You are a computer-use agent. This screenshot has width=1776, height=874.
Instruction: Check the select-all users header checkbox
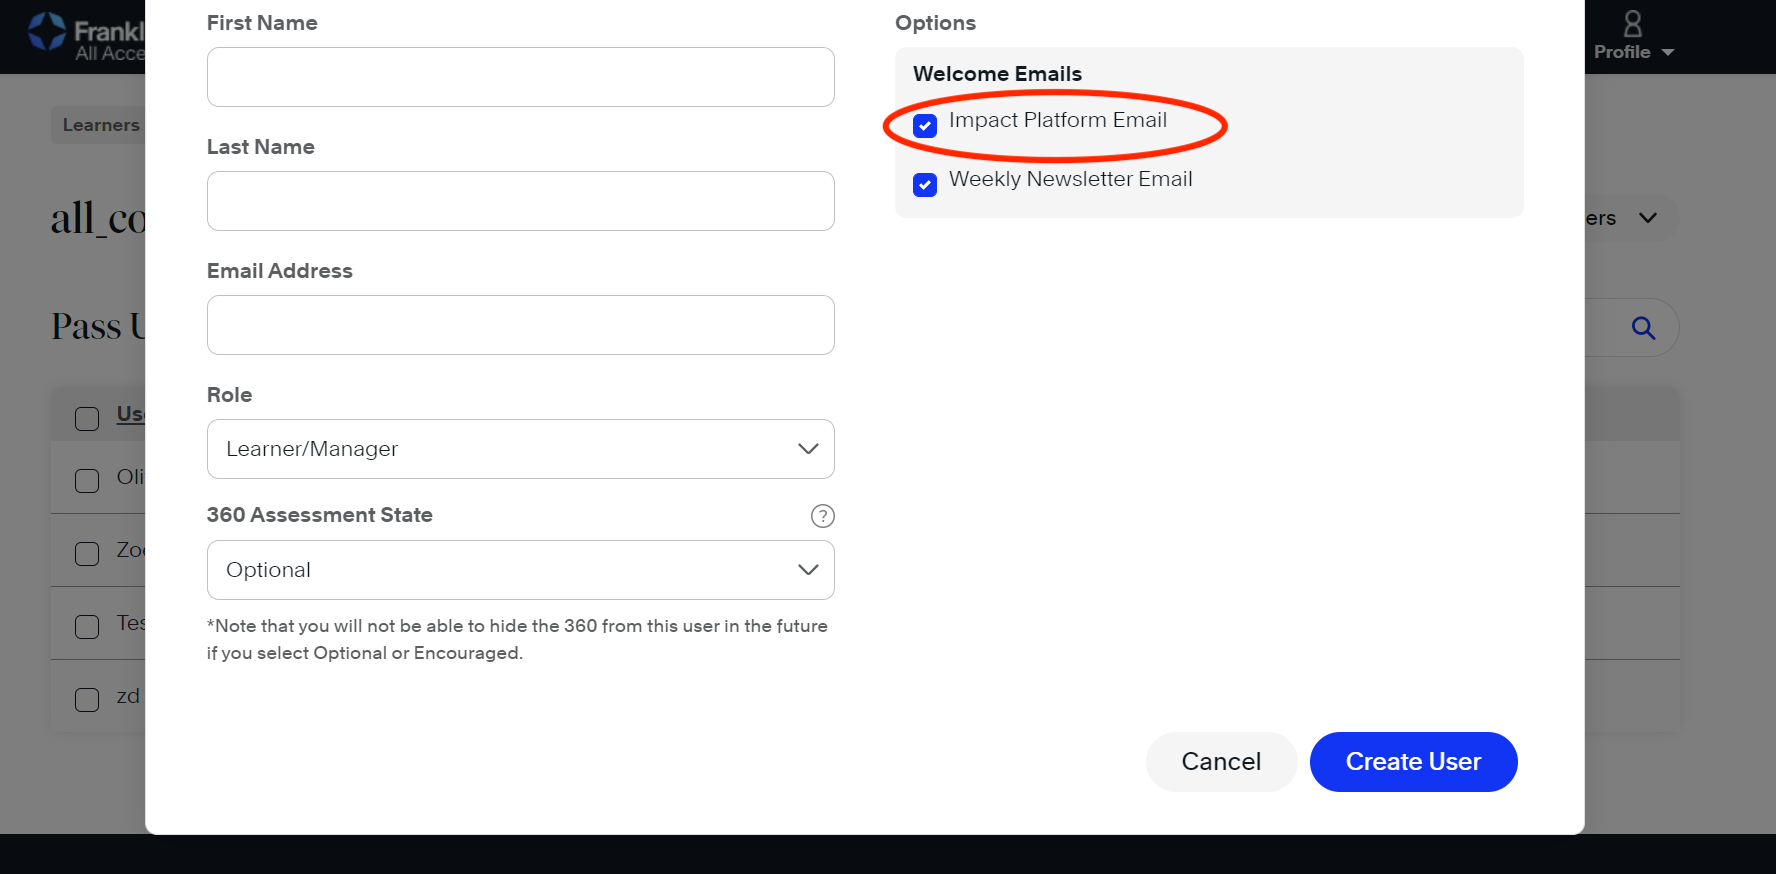coord(87,418)
